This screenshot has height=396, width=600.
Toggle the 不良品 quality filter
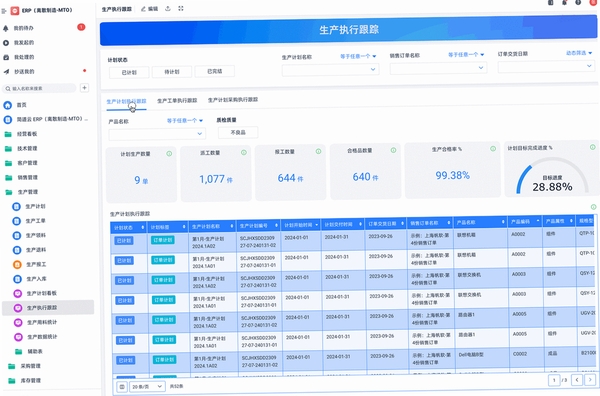pos(238,132)
